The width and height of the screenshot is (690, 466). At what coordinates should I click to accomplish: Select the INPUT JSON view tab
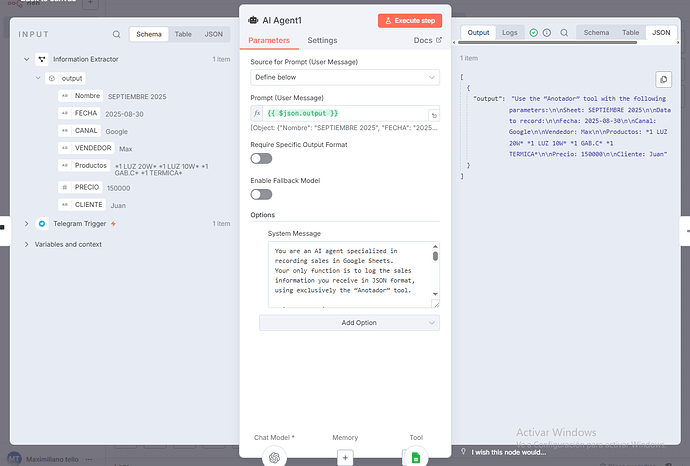pos(213,34)
